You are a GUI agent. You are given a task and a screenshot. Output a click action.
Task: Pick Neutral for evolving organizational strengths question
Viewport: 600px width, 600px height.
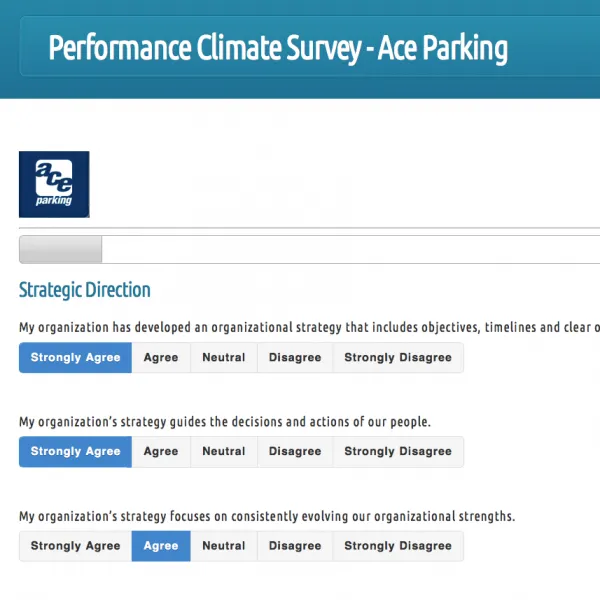224,546
